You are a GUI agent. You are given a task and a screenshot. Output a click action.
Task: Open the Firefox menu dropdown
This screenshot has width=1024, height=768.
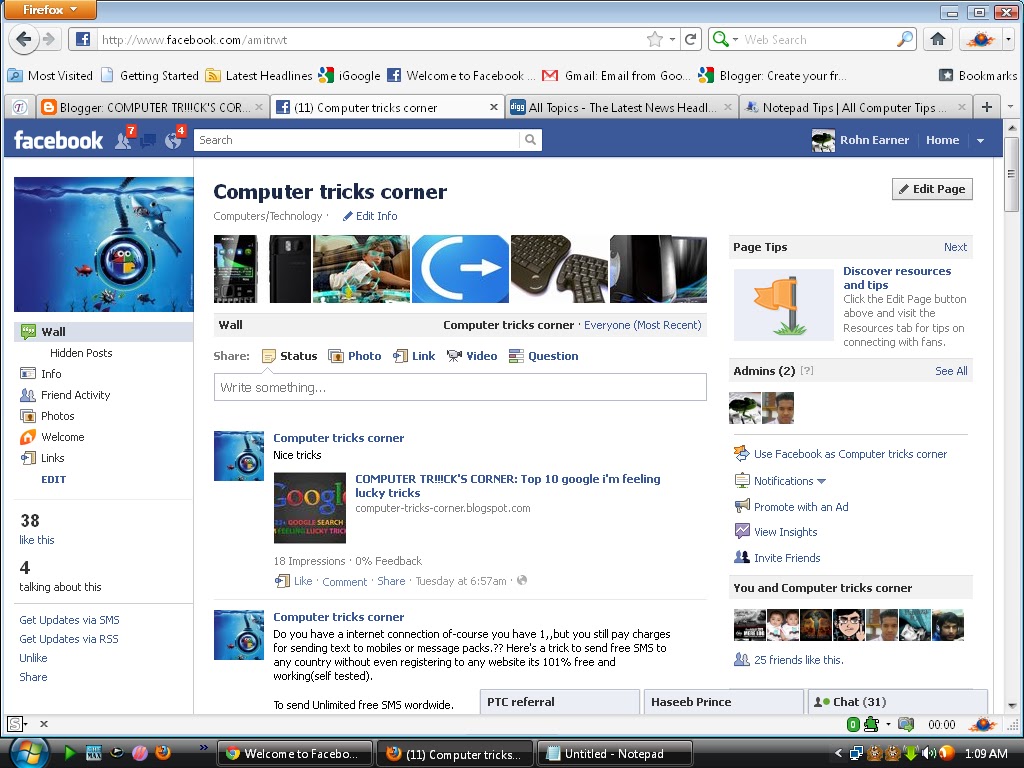tap(50, 10)
